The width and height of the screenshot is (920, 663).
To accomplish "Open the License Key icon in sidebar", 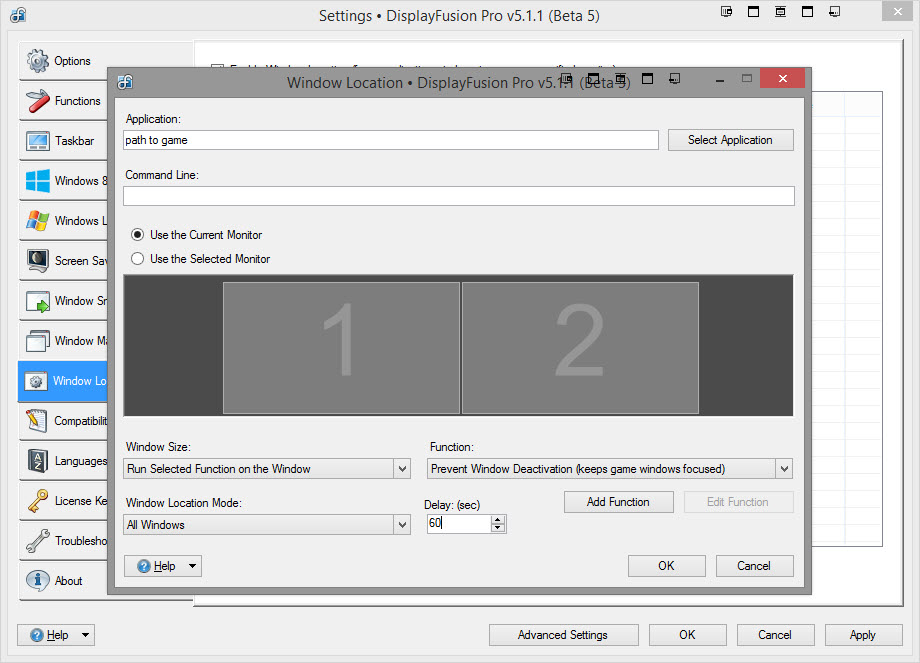I will 38,501.
